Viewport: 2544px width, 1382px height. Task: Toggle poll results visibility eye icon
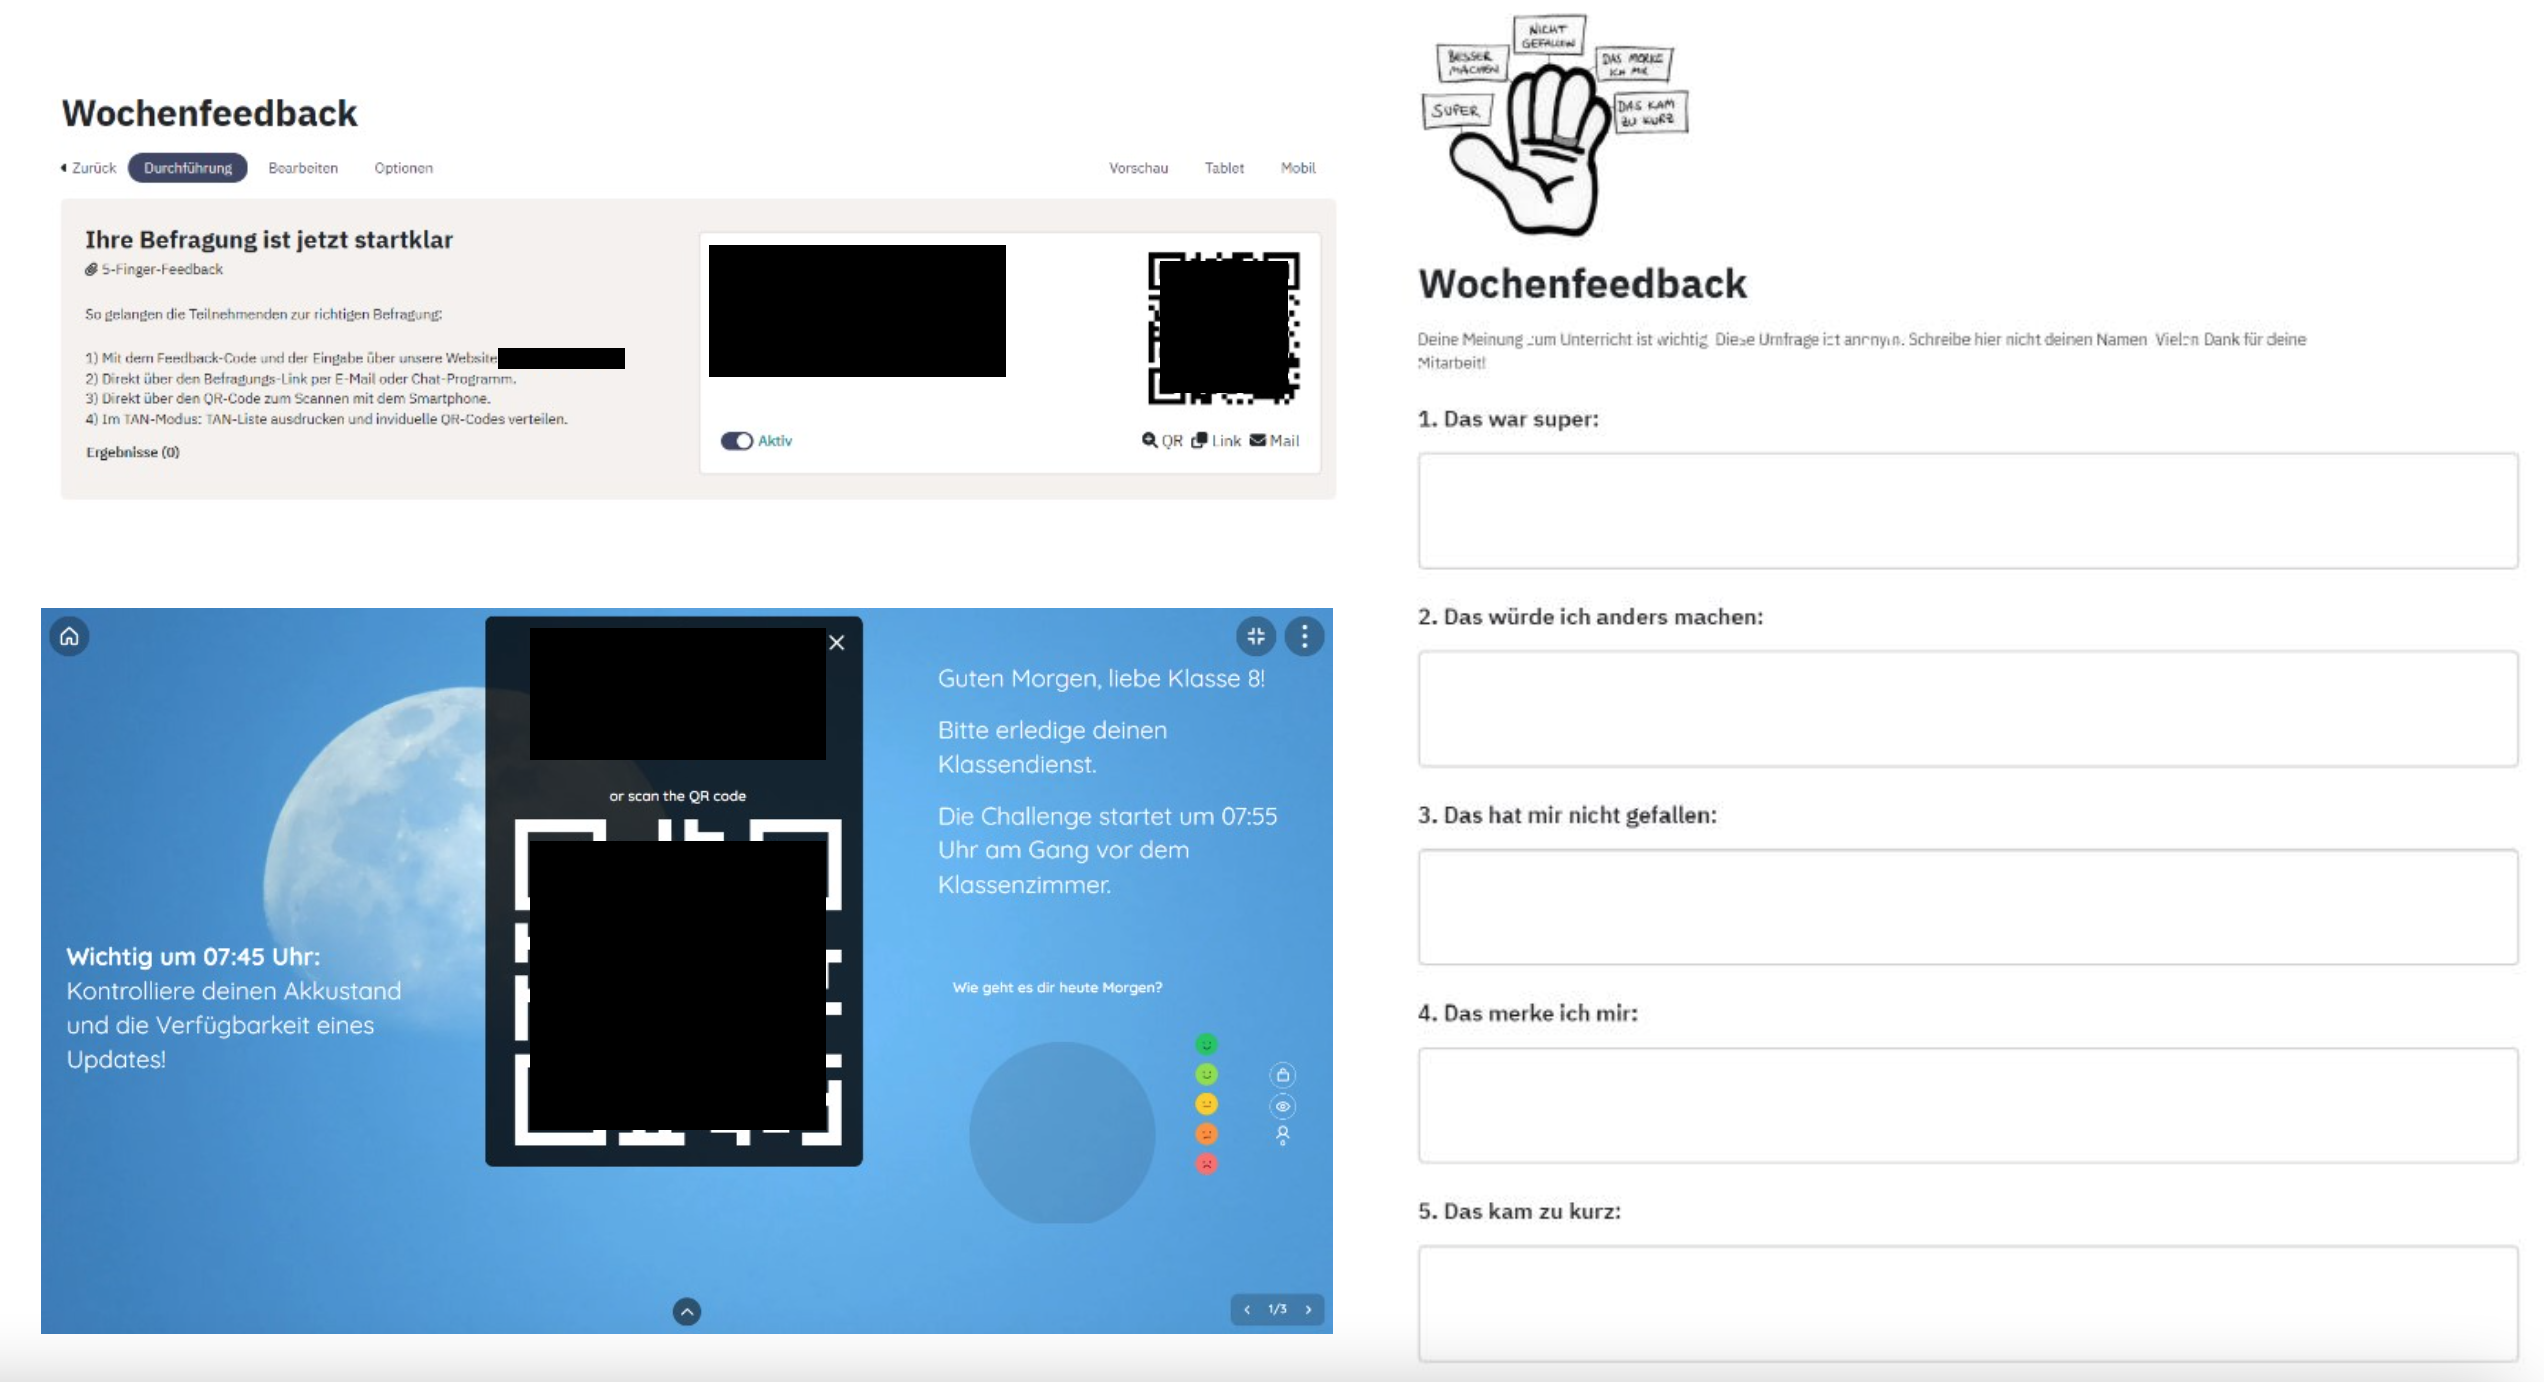(1283, 1106)
